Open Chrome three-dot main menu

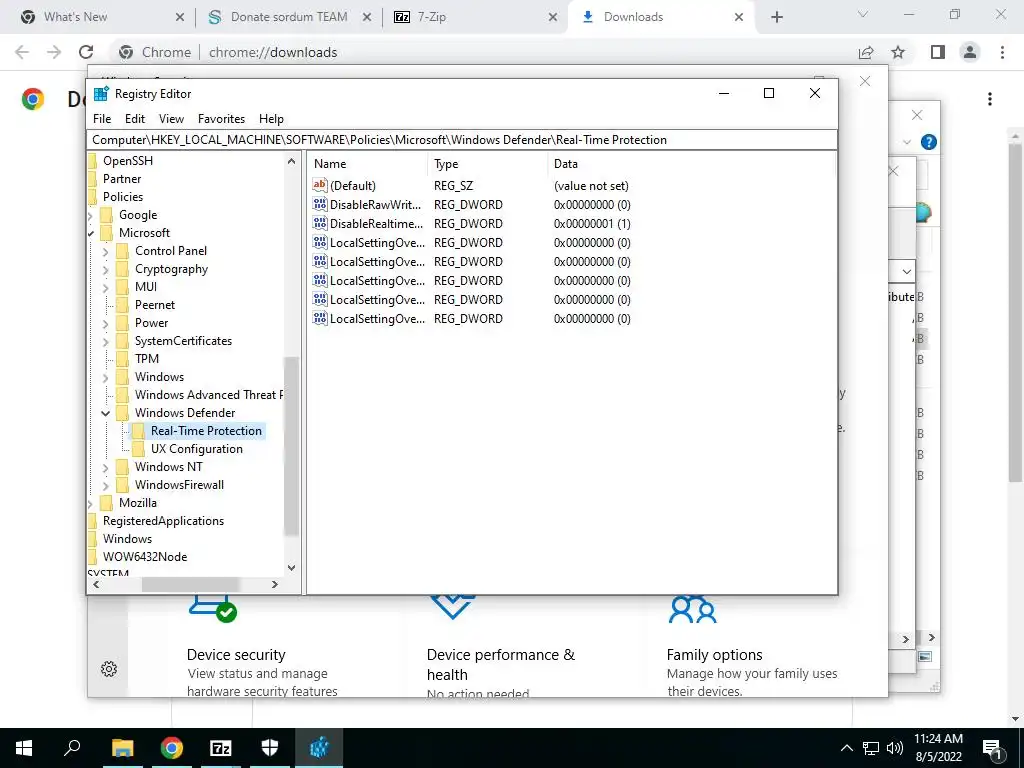(x=1002, y=52)
